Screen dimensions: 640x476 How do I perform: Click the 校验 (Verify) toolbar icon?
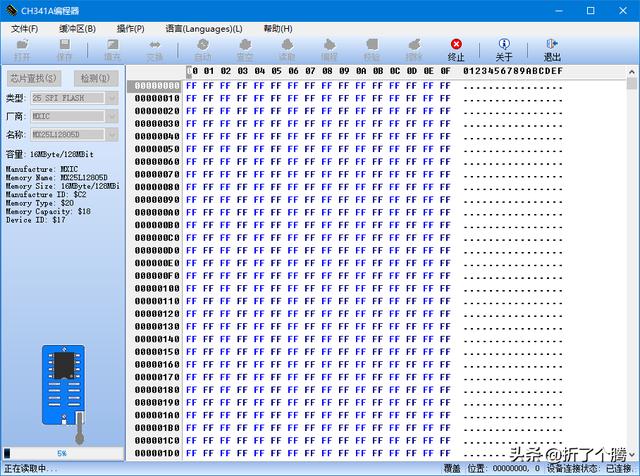[371, 49]
